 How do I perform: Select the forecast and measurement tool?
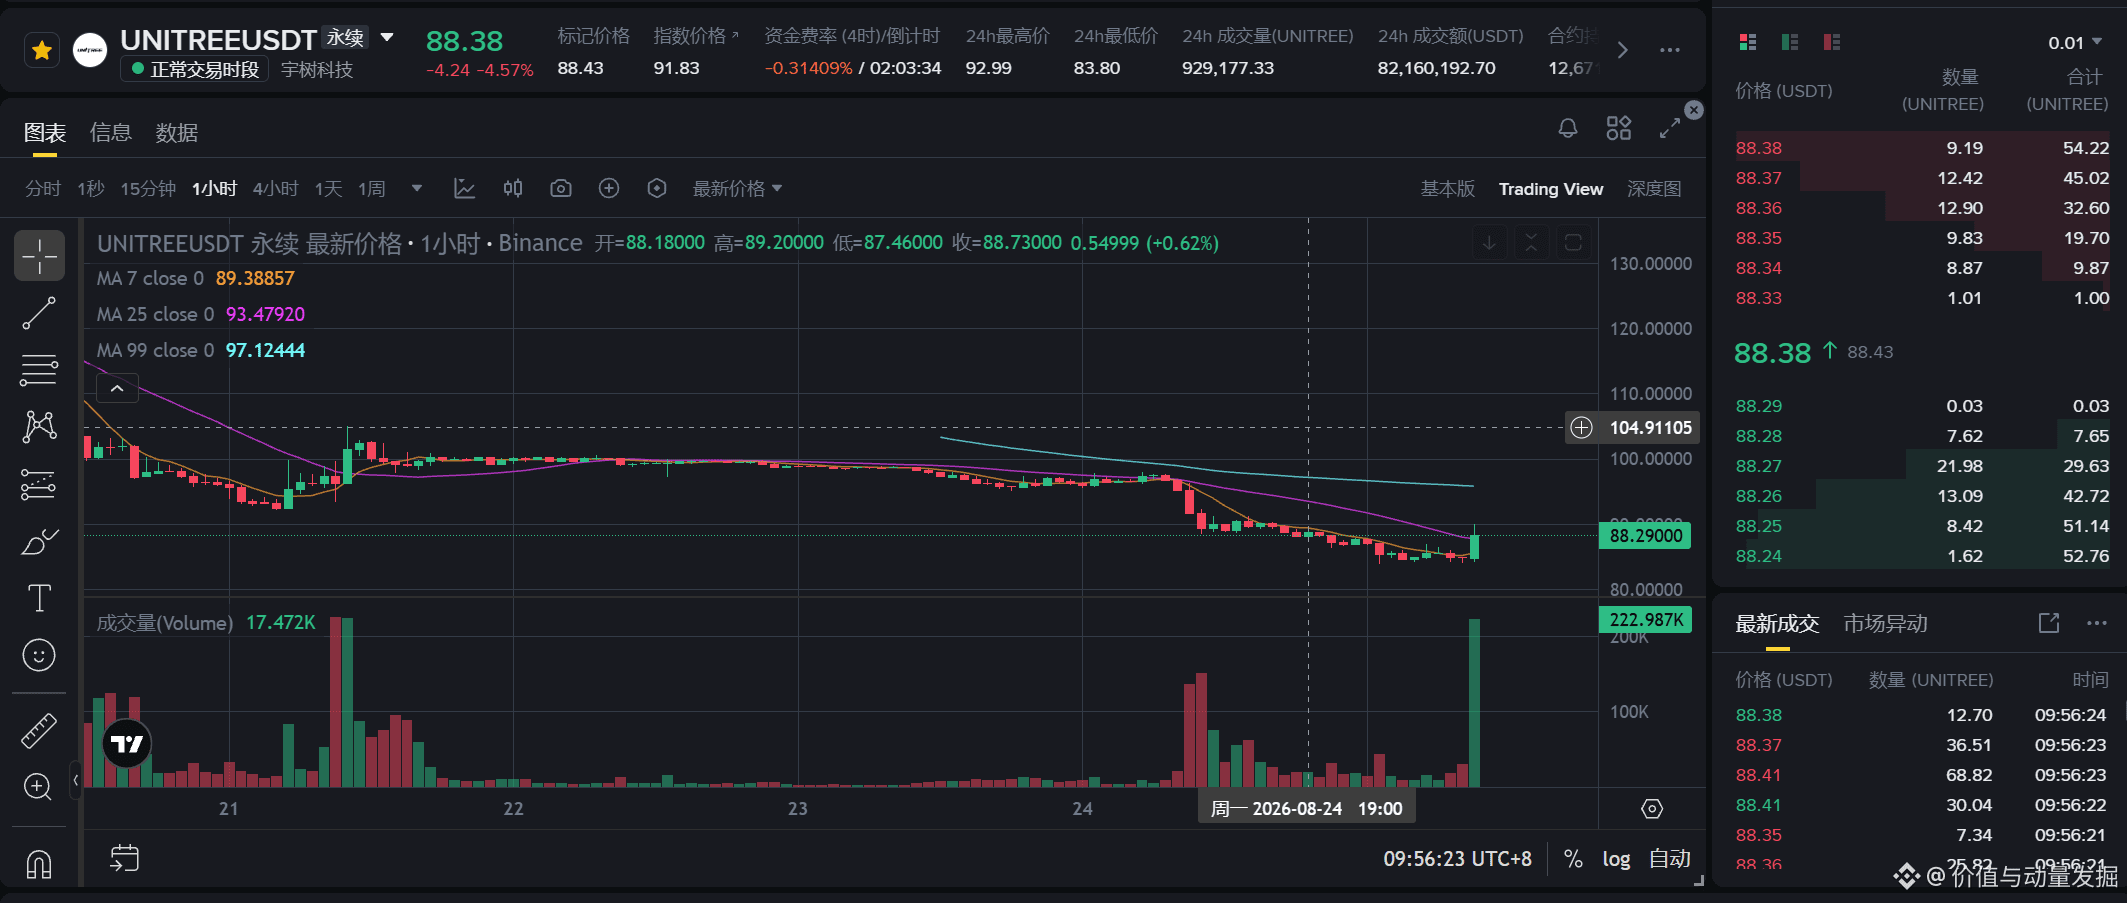[x=39, y=484]
